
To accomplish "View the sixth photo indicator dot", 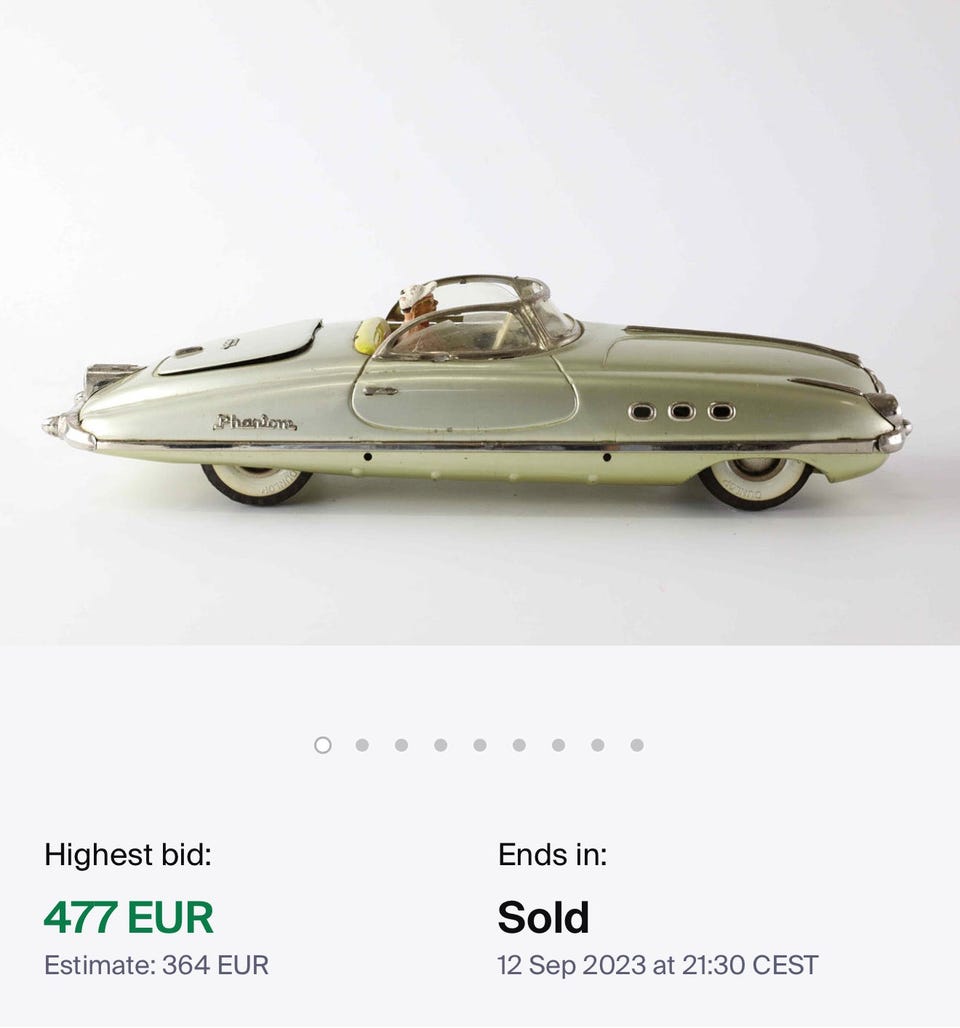I will [519, 745].
